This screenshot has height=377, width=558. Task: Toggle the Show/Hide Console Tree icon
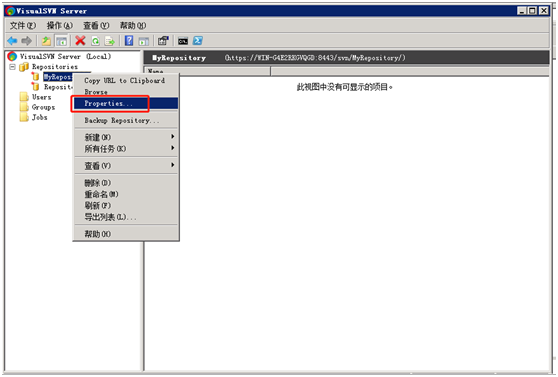pyautogui.click(x=62, y=41)
